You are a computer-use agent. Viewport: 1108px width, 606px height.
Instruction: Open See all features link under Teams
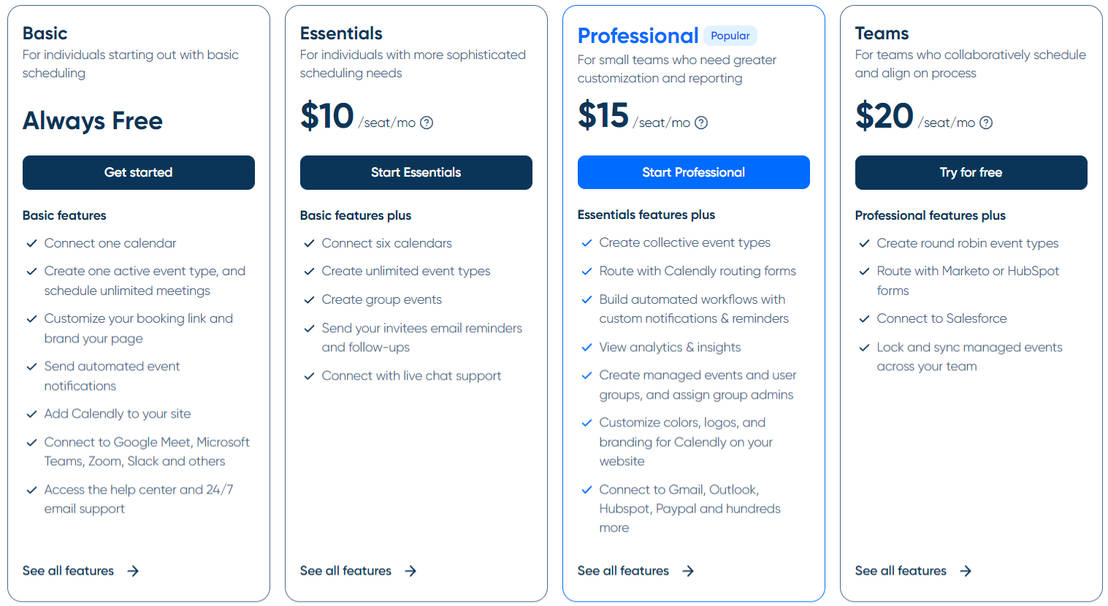coord(901,571)
